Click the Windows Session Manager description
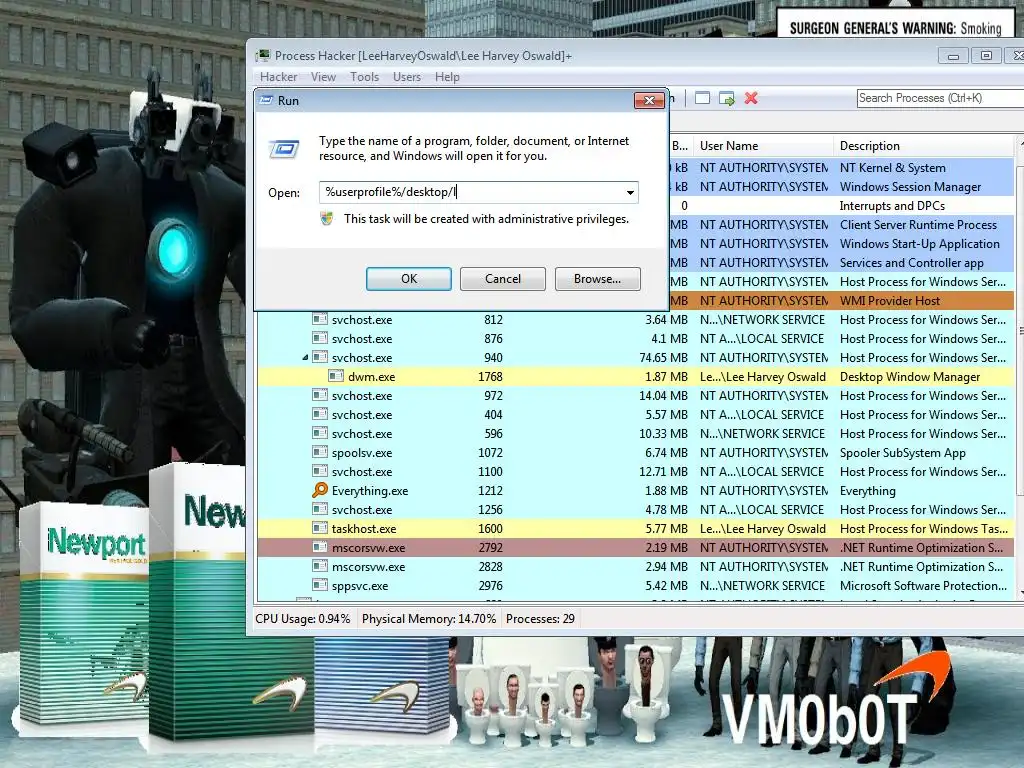 [910, 186]
